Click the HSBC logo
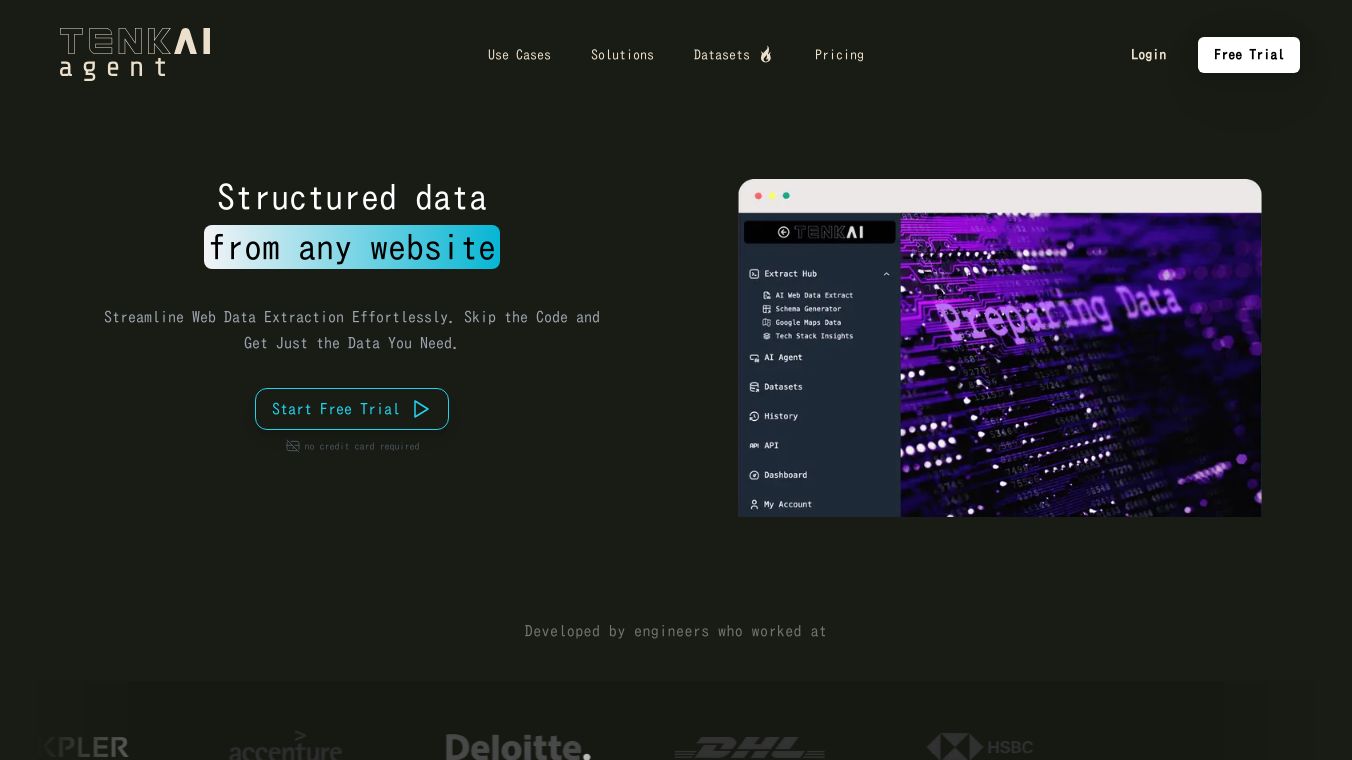 (x=980, y=746)
